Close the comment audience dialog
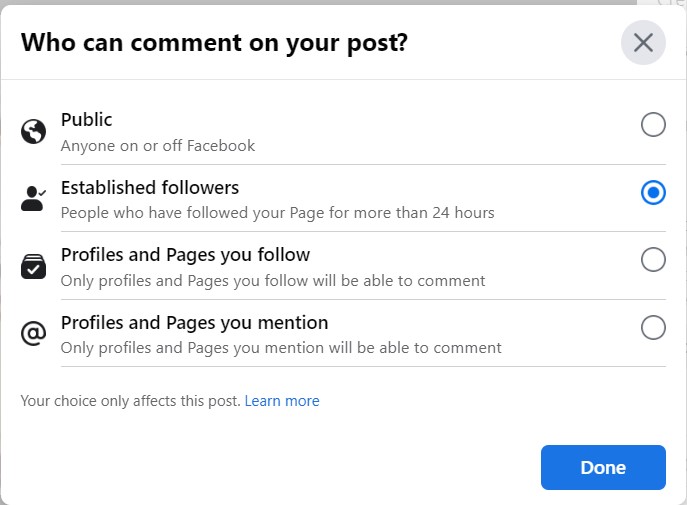Screen dimensions: 687x505 click(x=643, y=42)
